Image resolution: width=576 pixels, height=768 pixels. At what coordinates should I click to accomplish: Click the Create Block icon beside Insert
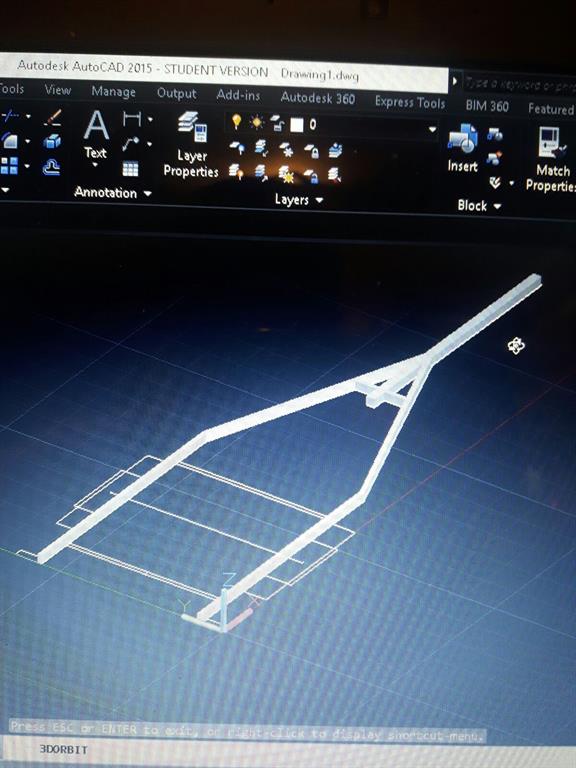495,134
